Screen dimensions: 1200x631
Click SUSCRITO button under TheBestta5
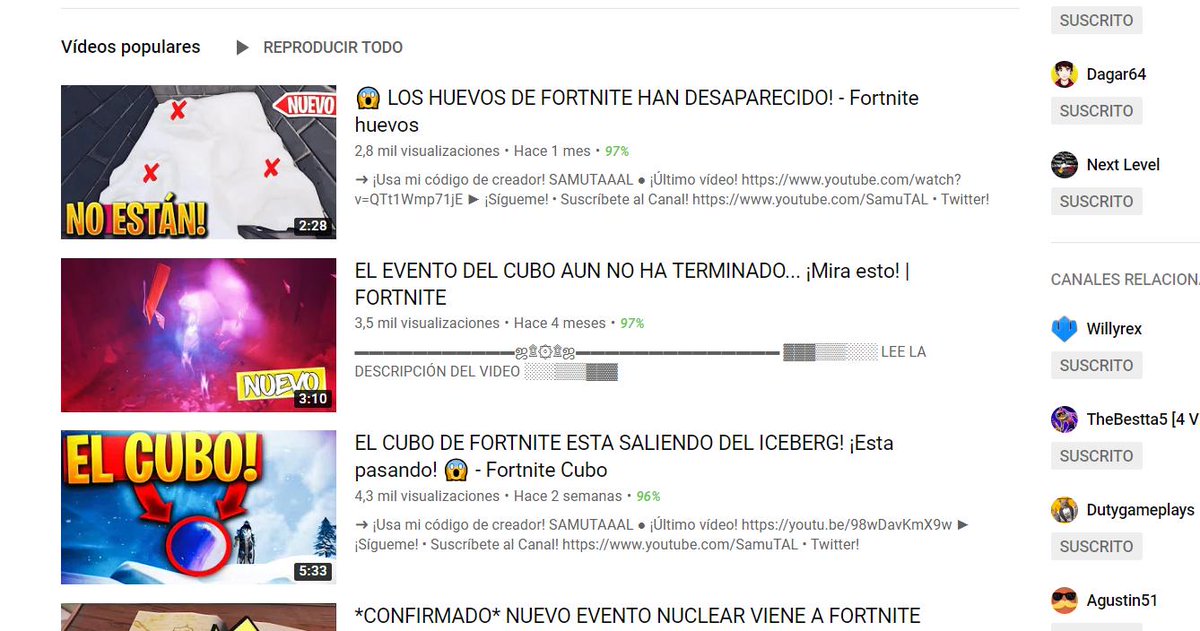coord(1096,456)
